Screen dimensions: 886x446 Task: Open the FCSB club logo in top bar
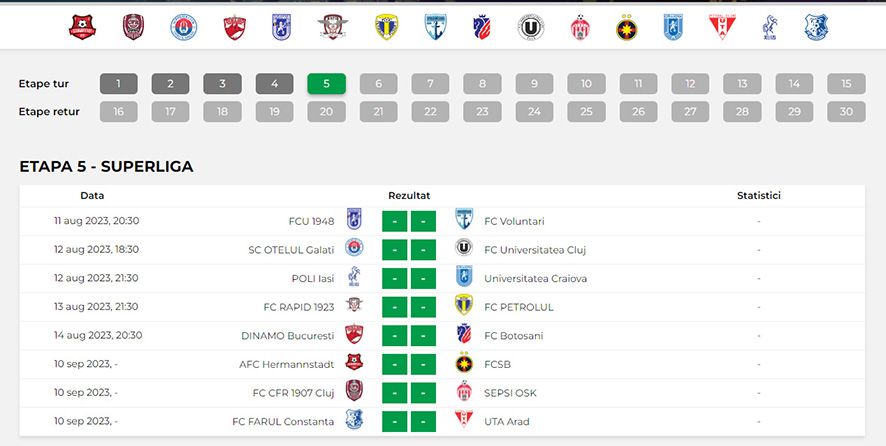point(627,27)
